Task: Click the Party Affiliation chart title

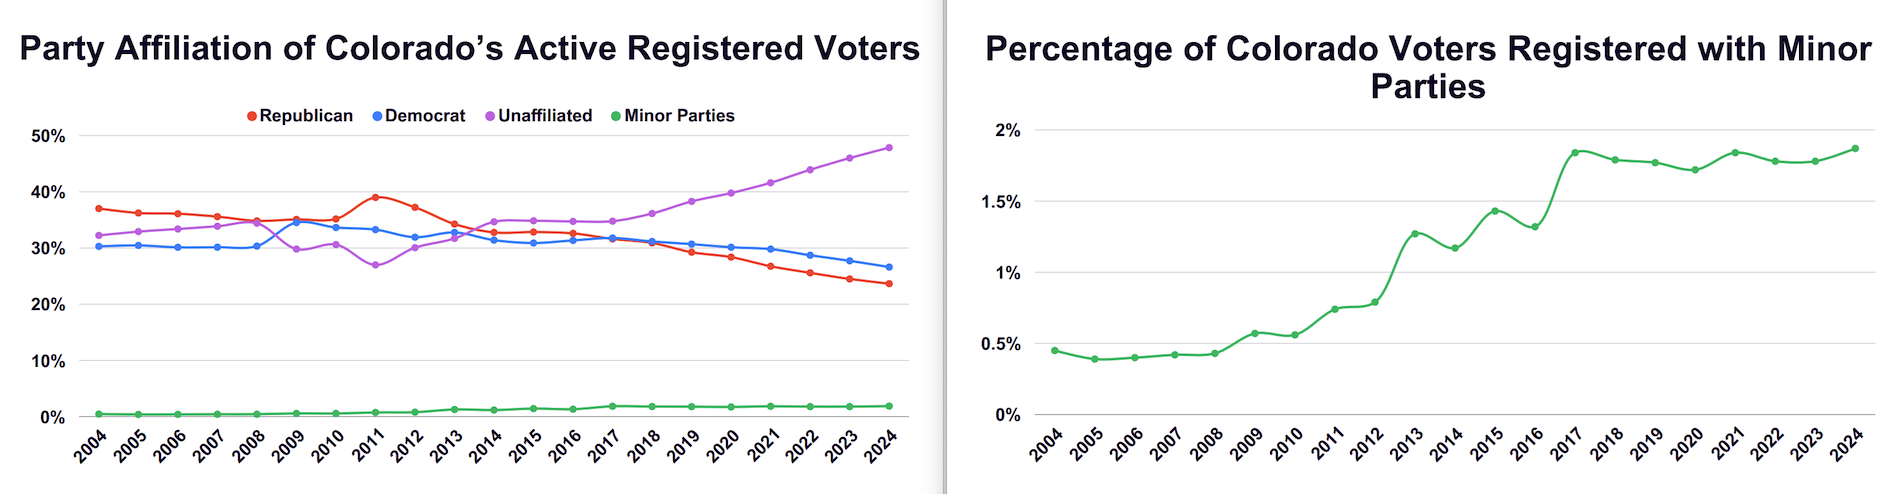Action: (x=469, y=49)
